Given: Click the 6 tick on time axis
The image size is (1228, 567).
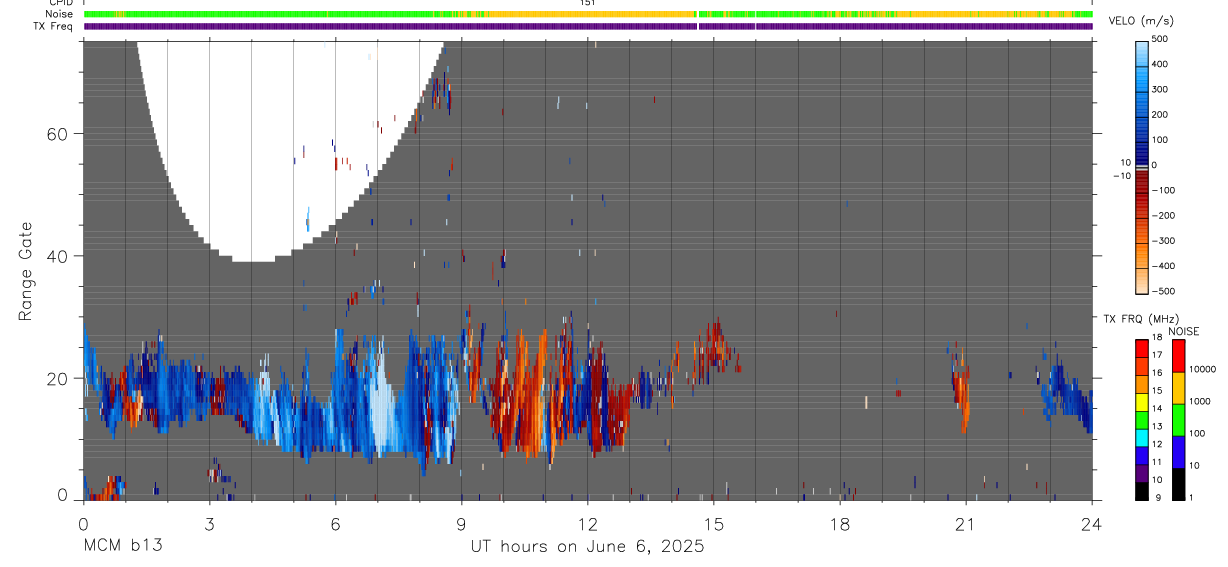Looking at the screenshot, I should [x=335, y=523].
